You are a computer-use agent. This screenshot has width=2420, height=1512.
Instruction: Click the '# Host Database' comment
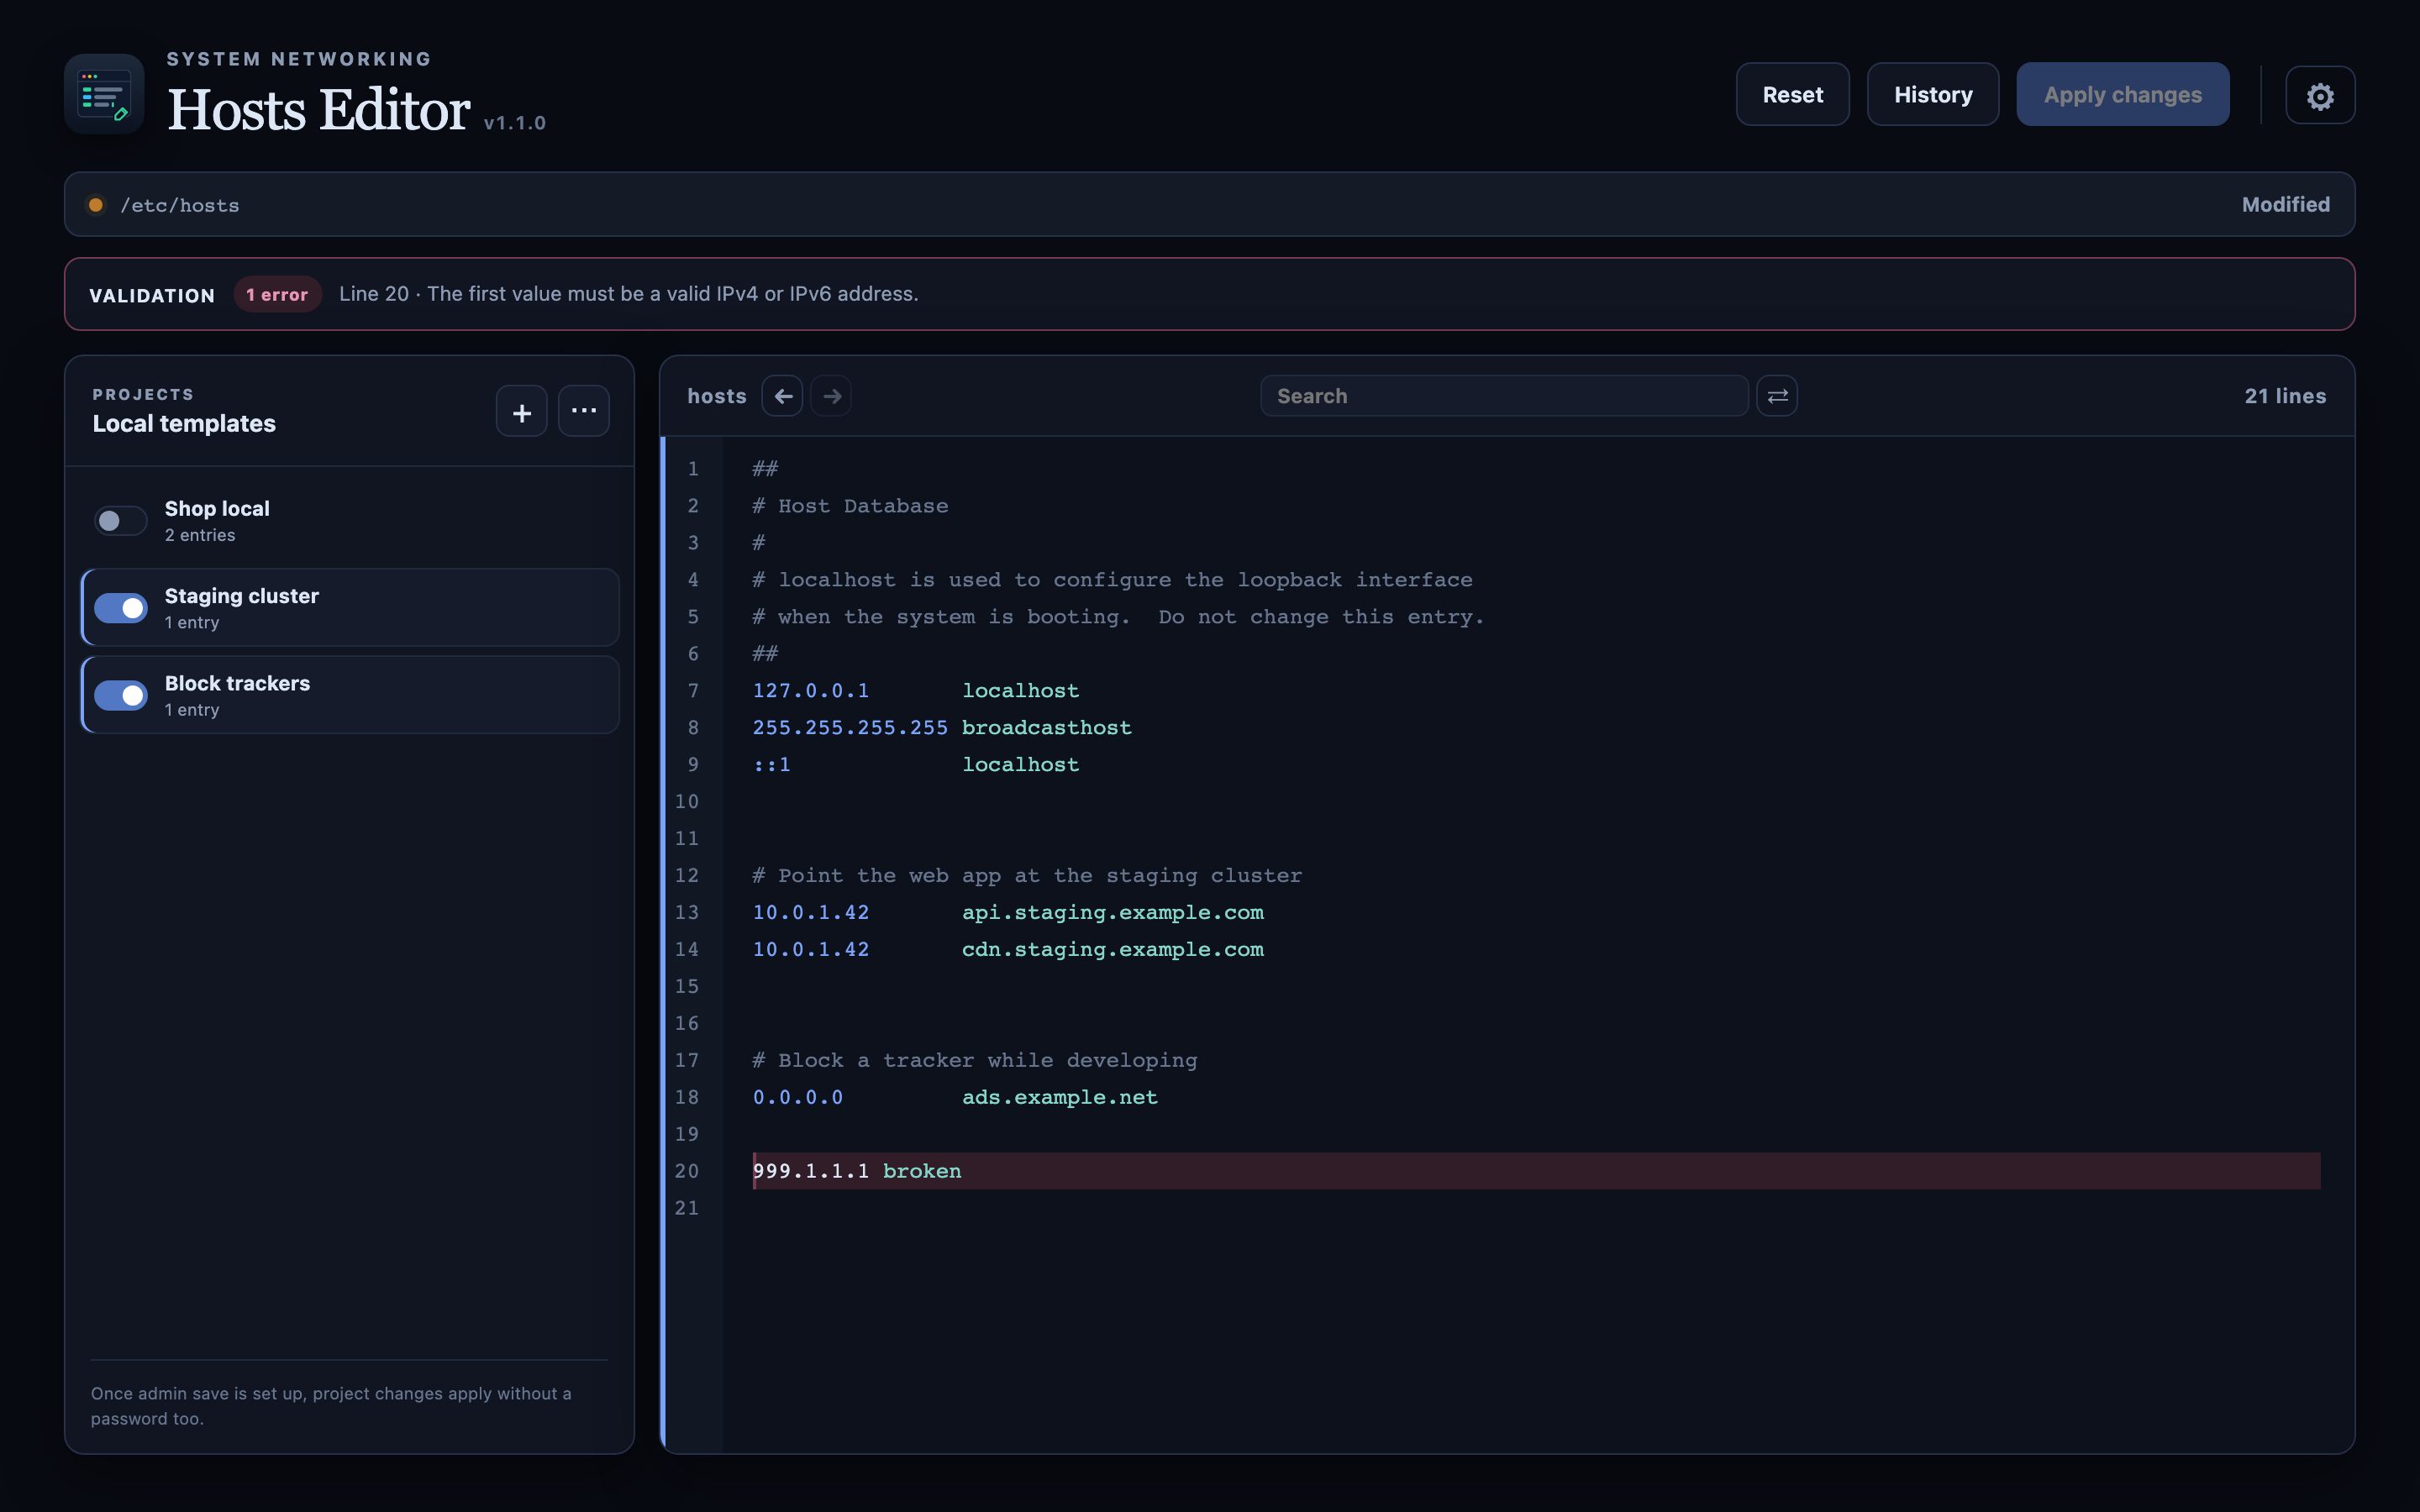tap(850, 506)
